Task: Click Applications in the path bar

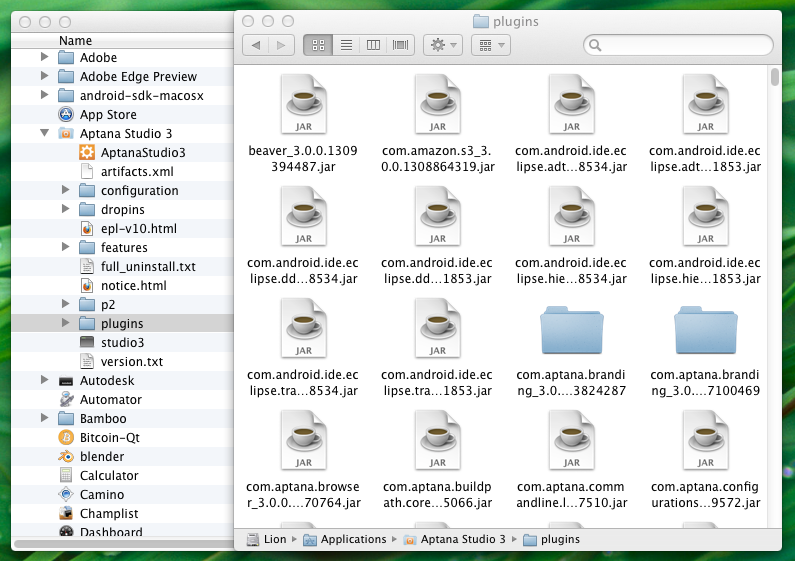Action: tap(345, 539)
